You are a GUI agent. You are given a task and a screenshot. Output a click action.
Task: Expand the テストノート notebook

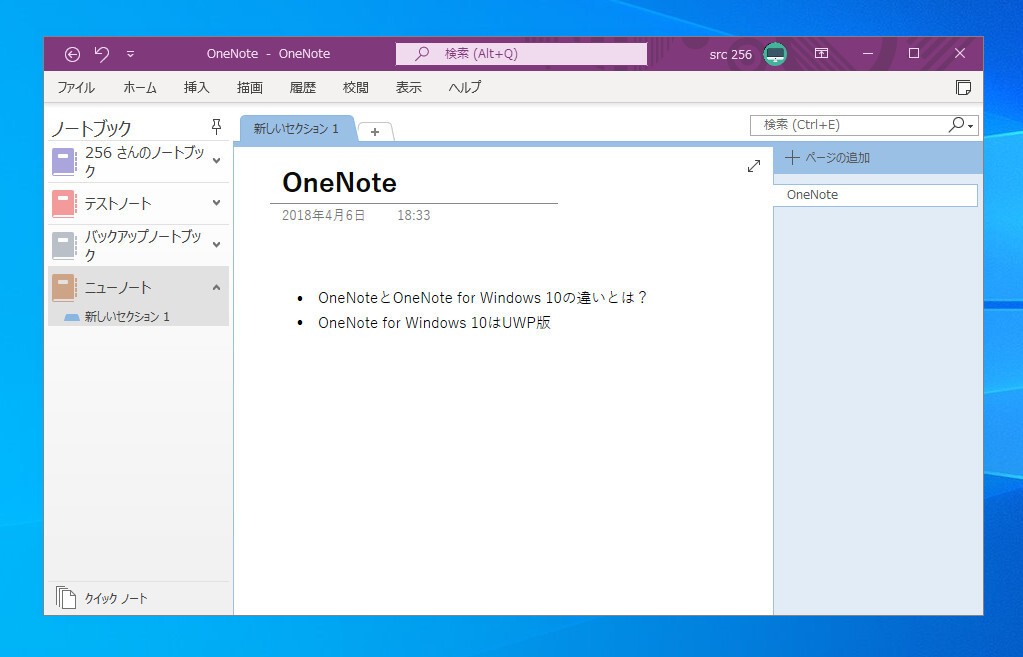click(215, 203)
